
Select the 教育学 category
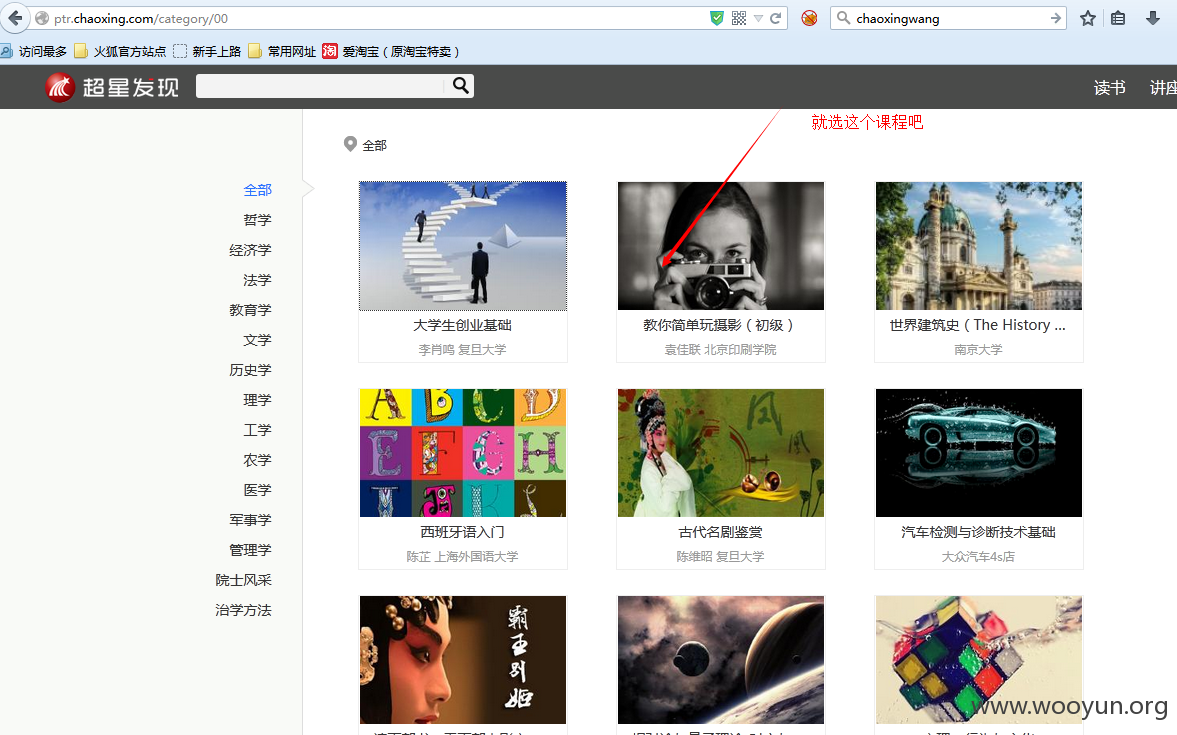point(250,310)
